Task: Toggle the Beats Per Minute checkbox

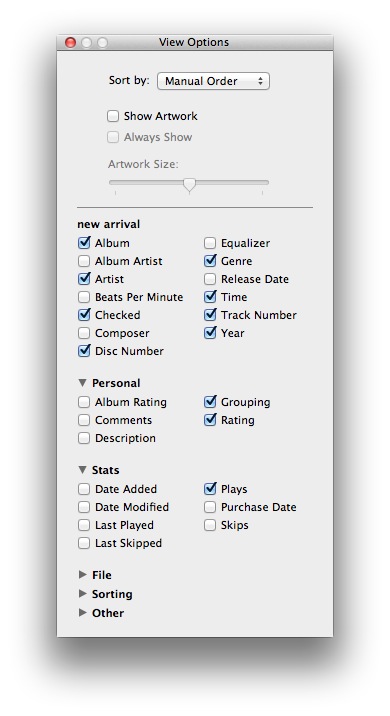Action: click(x=84, y=297)
